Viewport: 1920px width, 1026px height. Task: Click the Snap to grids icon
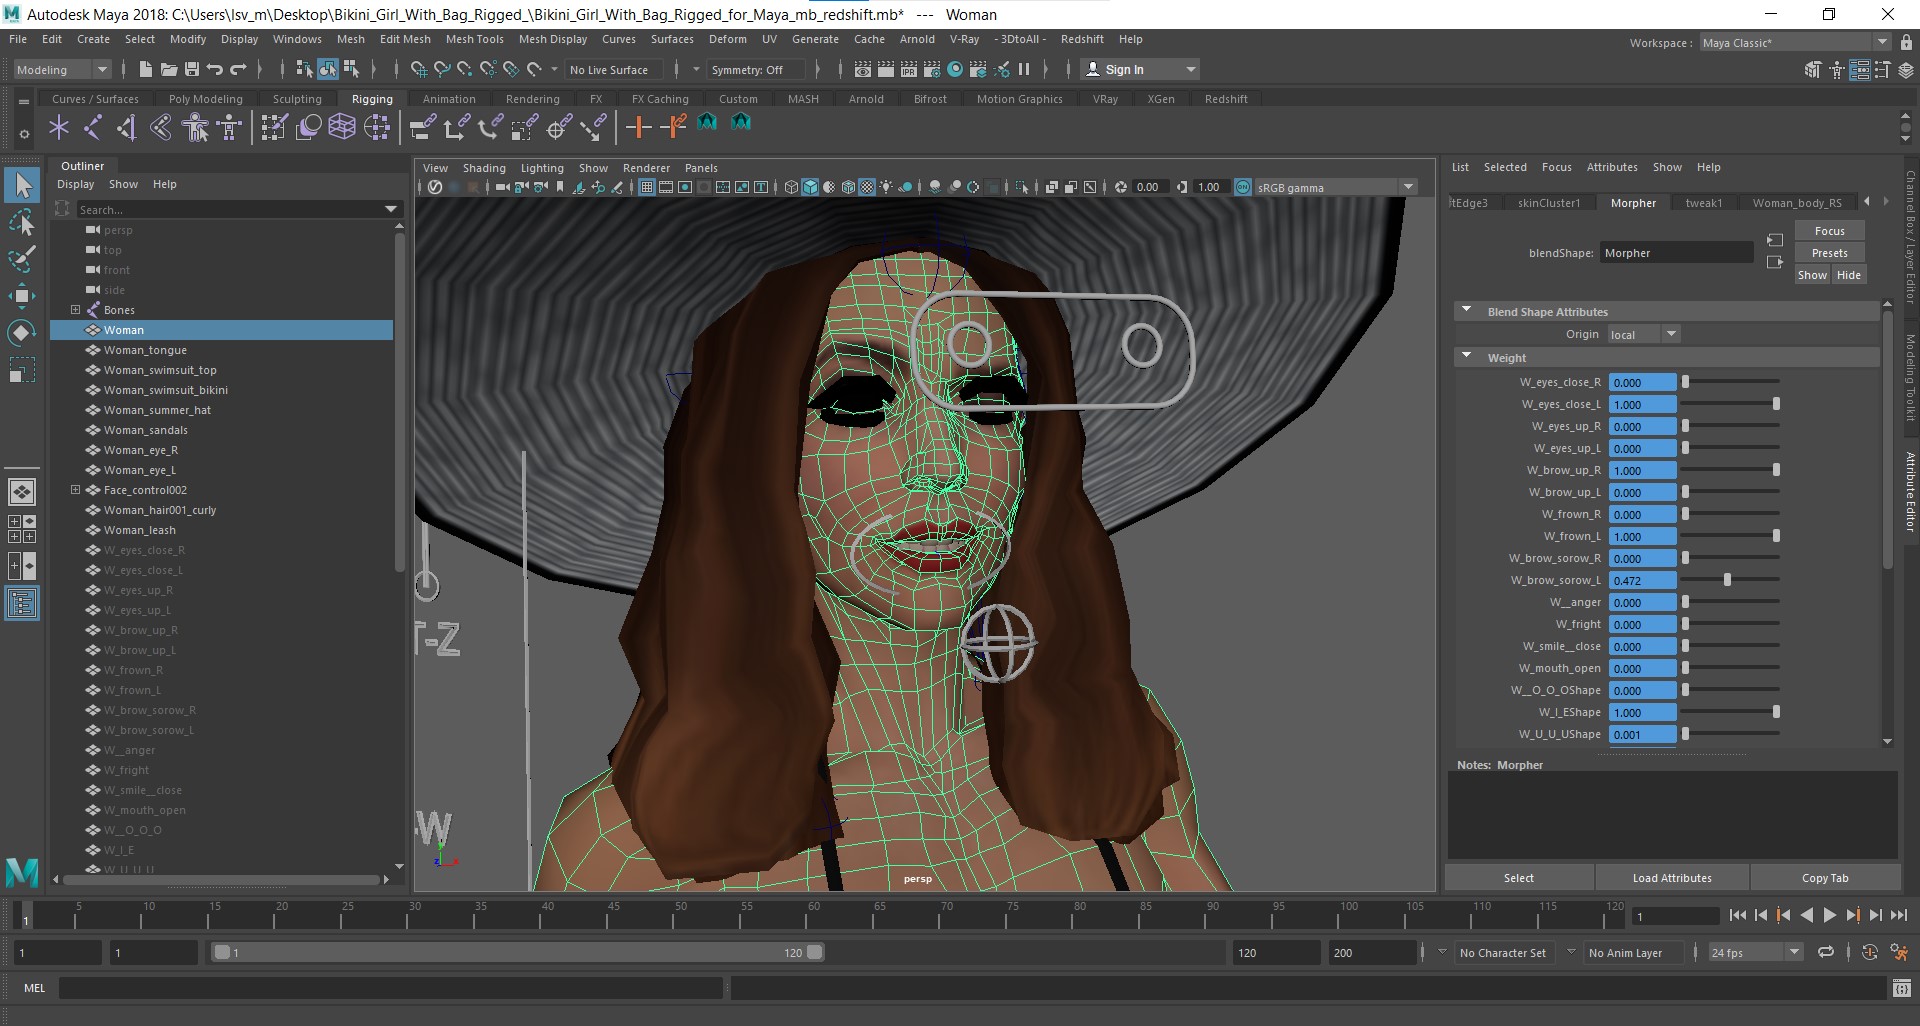(419, 69)
